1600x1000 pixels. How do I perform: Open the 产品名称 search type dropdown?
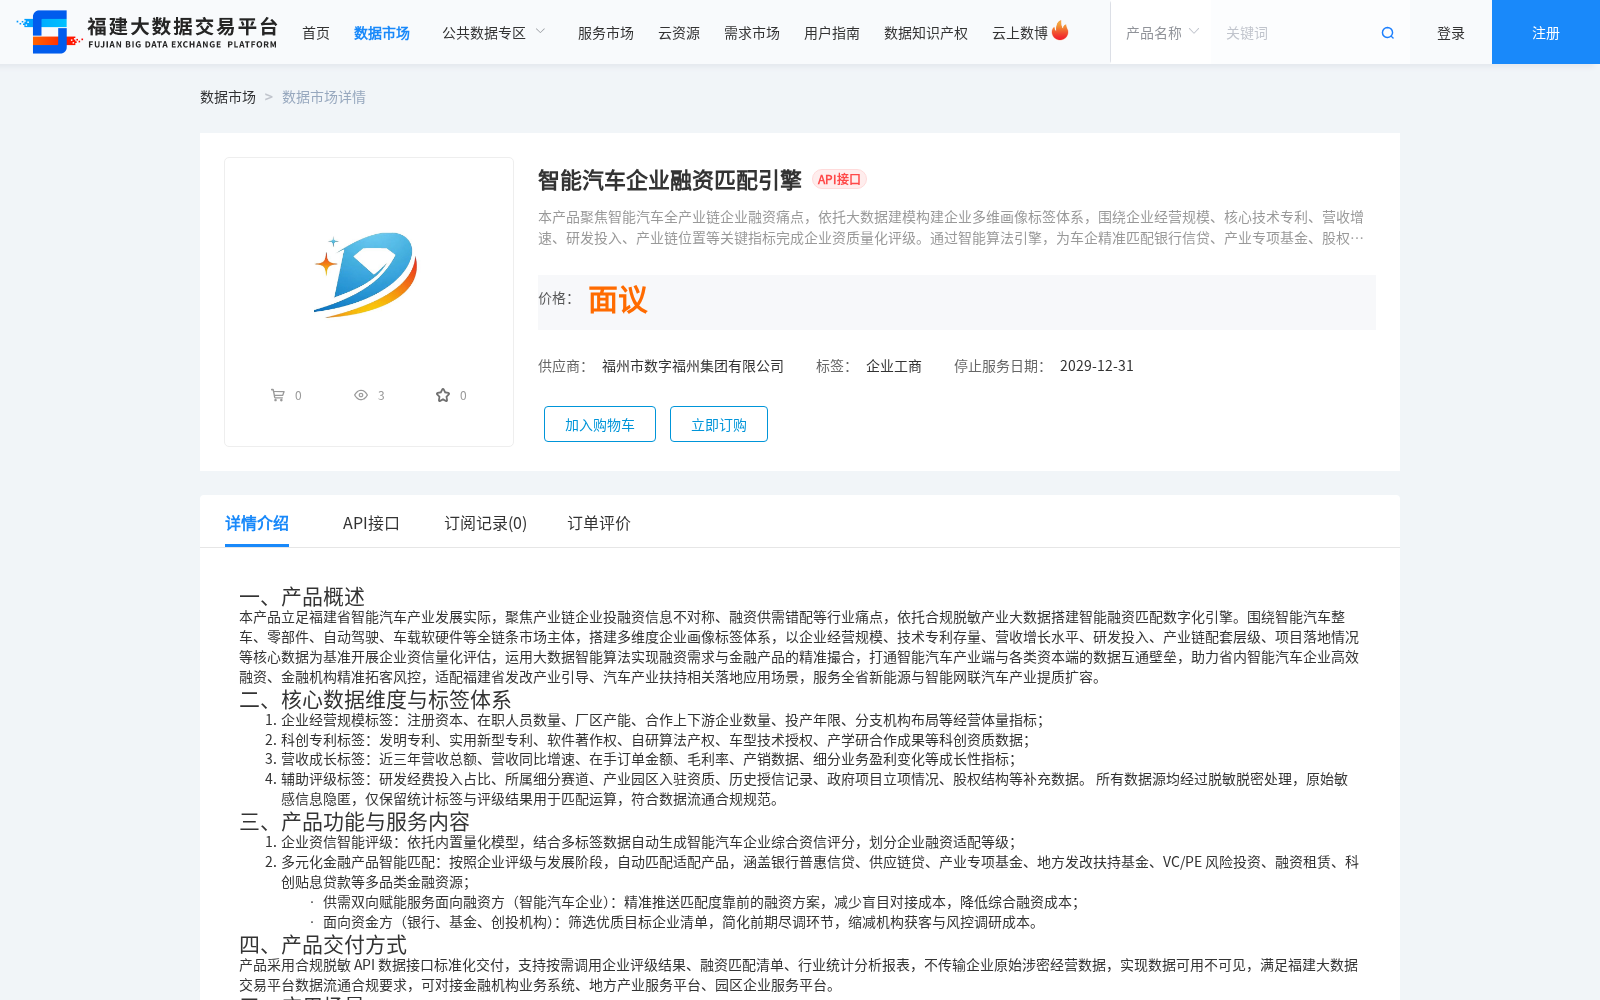[x=1161, y=33]
